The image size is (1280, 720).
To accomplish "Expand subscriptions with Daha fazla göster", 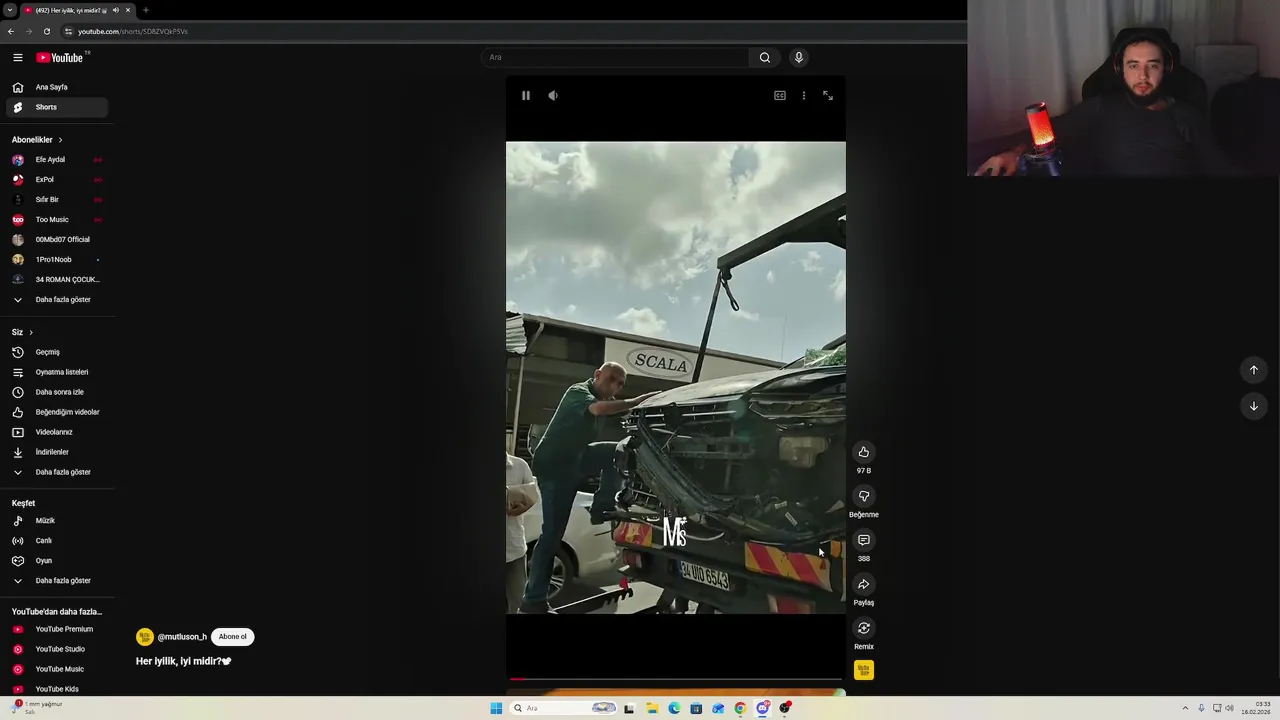I will [x=56, y=300].
